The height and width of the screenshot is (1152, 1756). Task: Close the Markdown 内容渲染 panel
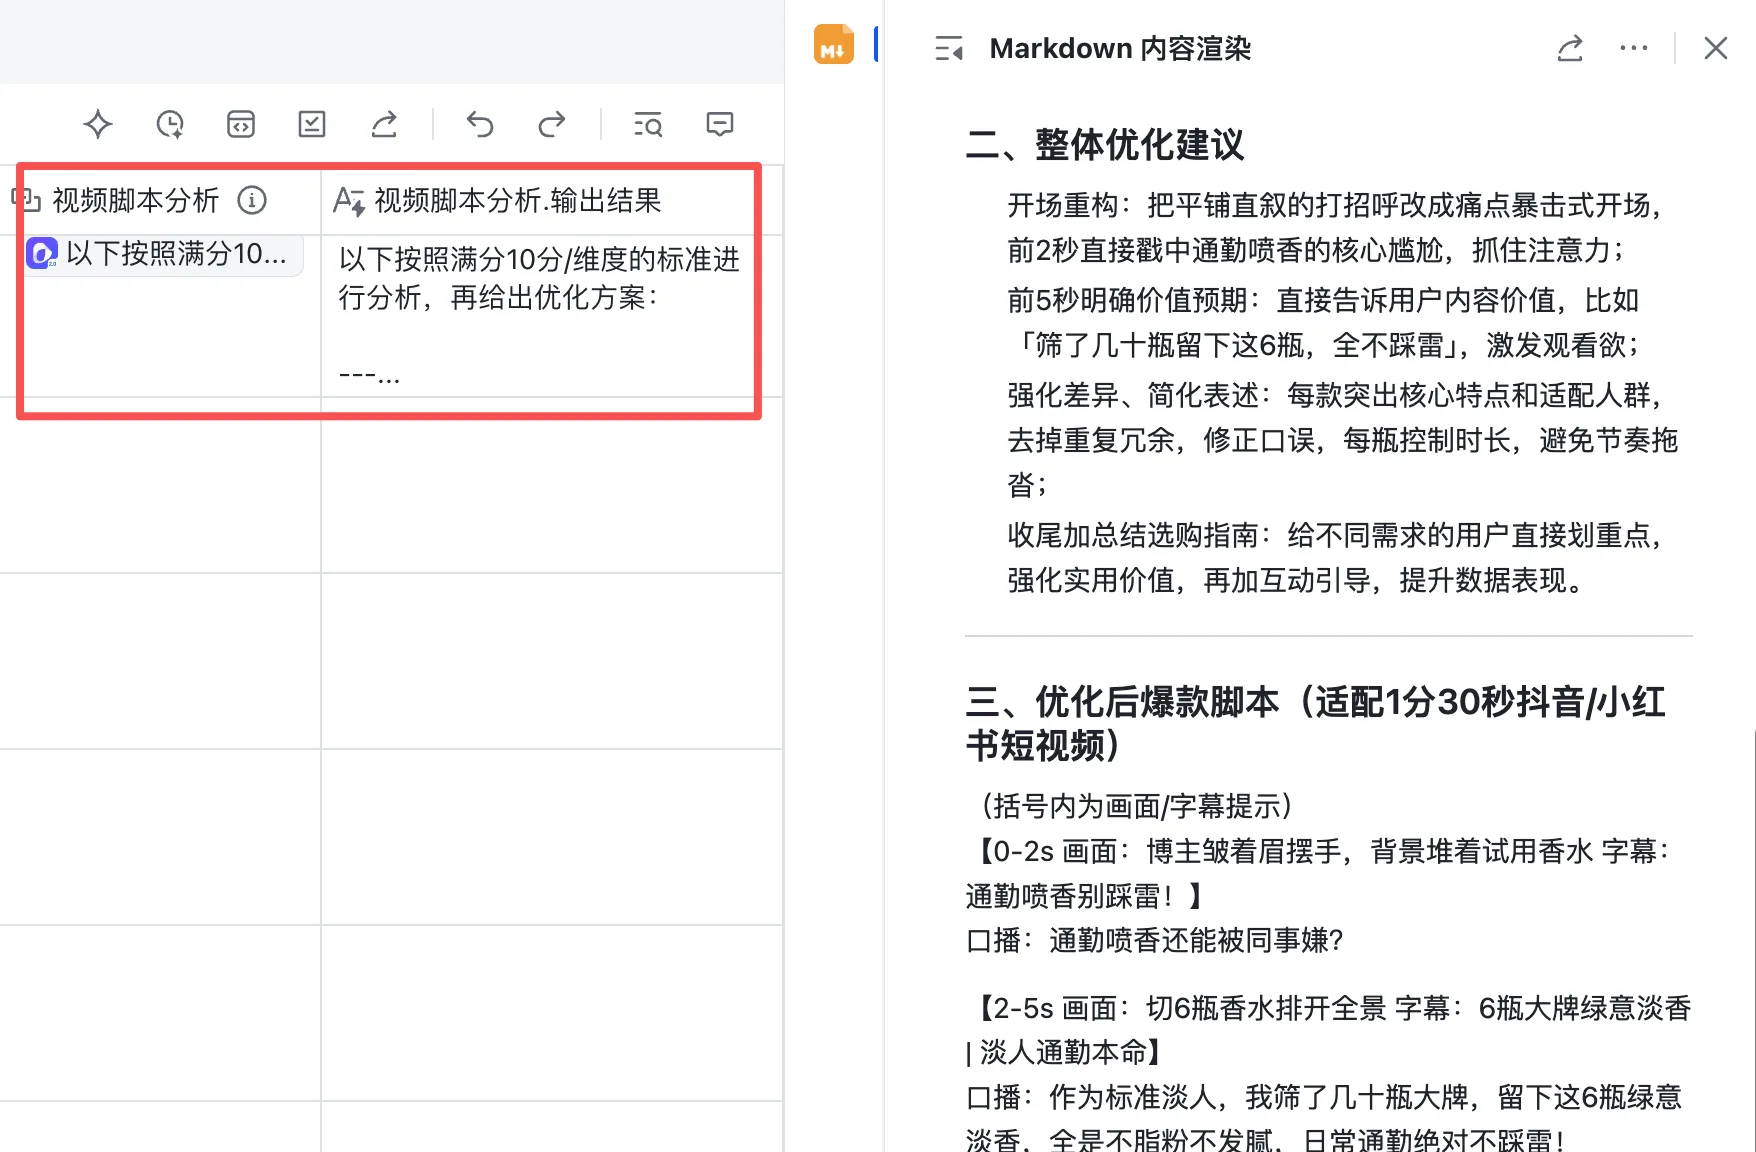(x=1716, y=48)
